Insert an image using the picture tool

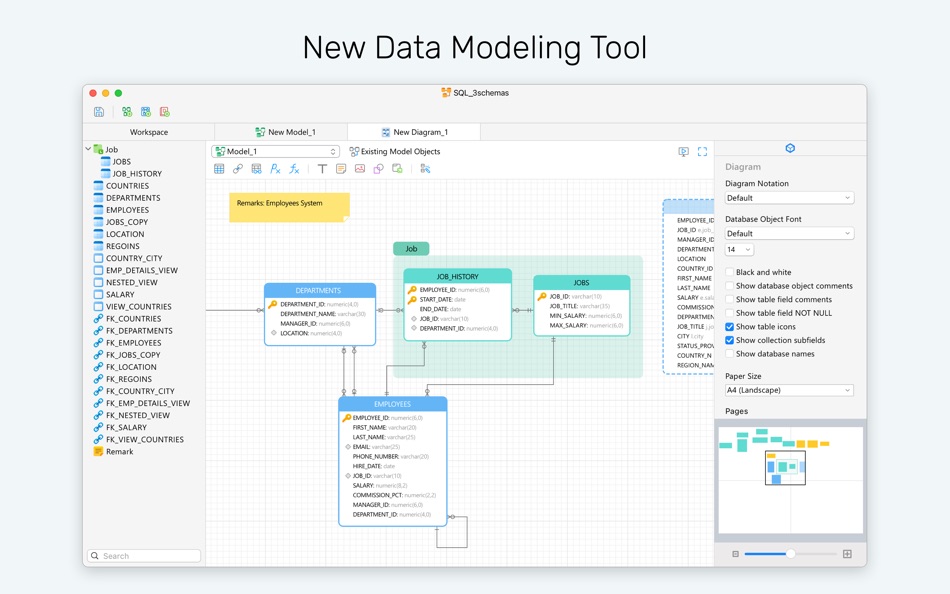tap(360, 169)
